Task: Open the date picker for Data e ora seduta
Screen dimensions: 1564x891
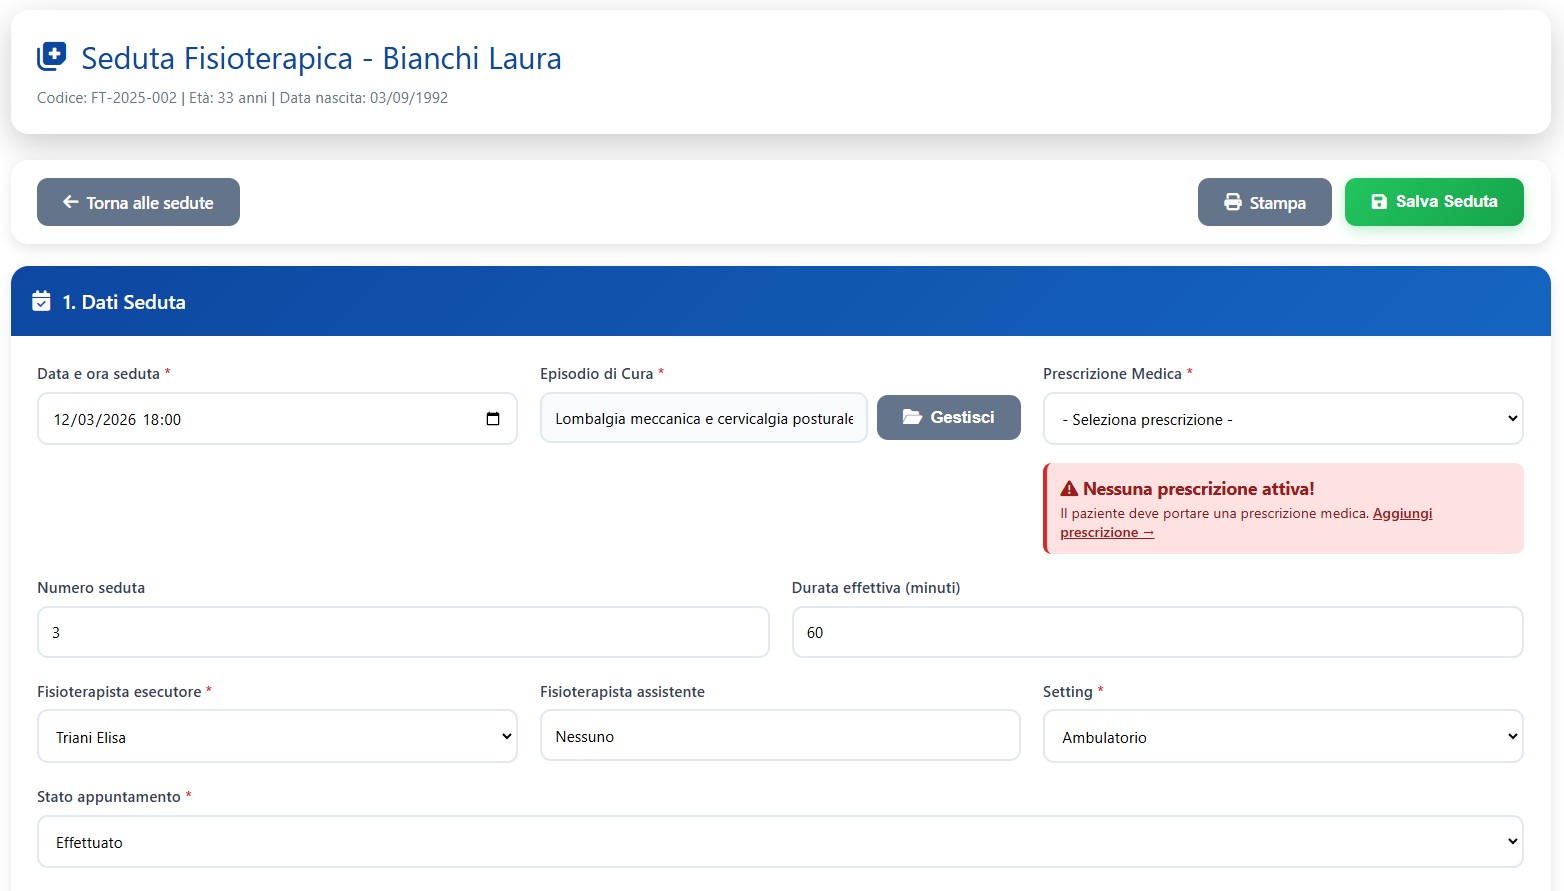Action: [493, 419]
